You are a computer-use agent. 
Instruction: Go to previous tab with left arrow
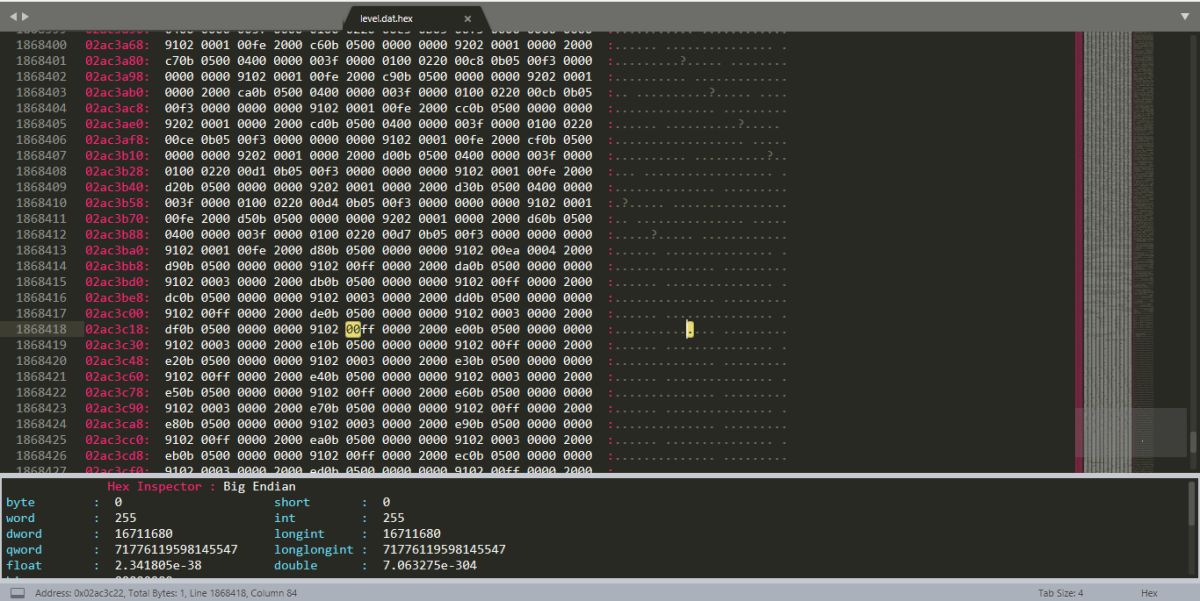pos(13,16)
